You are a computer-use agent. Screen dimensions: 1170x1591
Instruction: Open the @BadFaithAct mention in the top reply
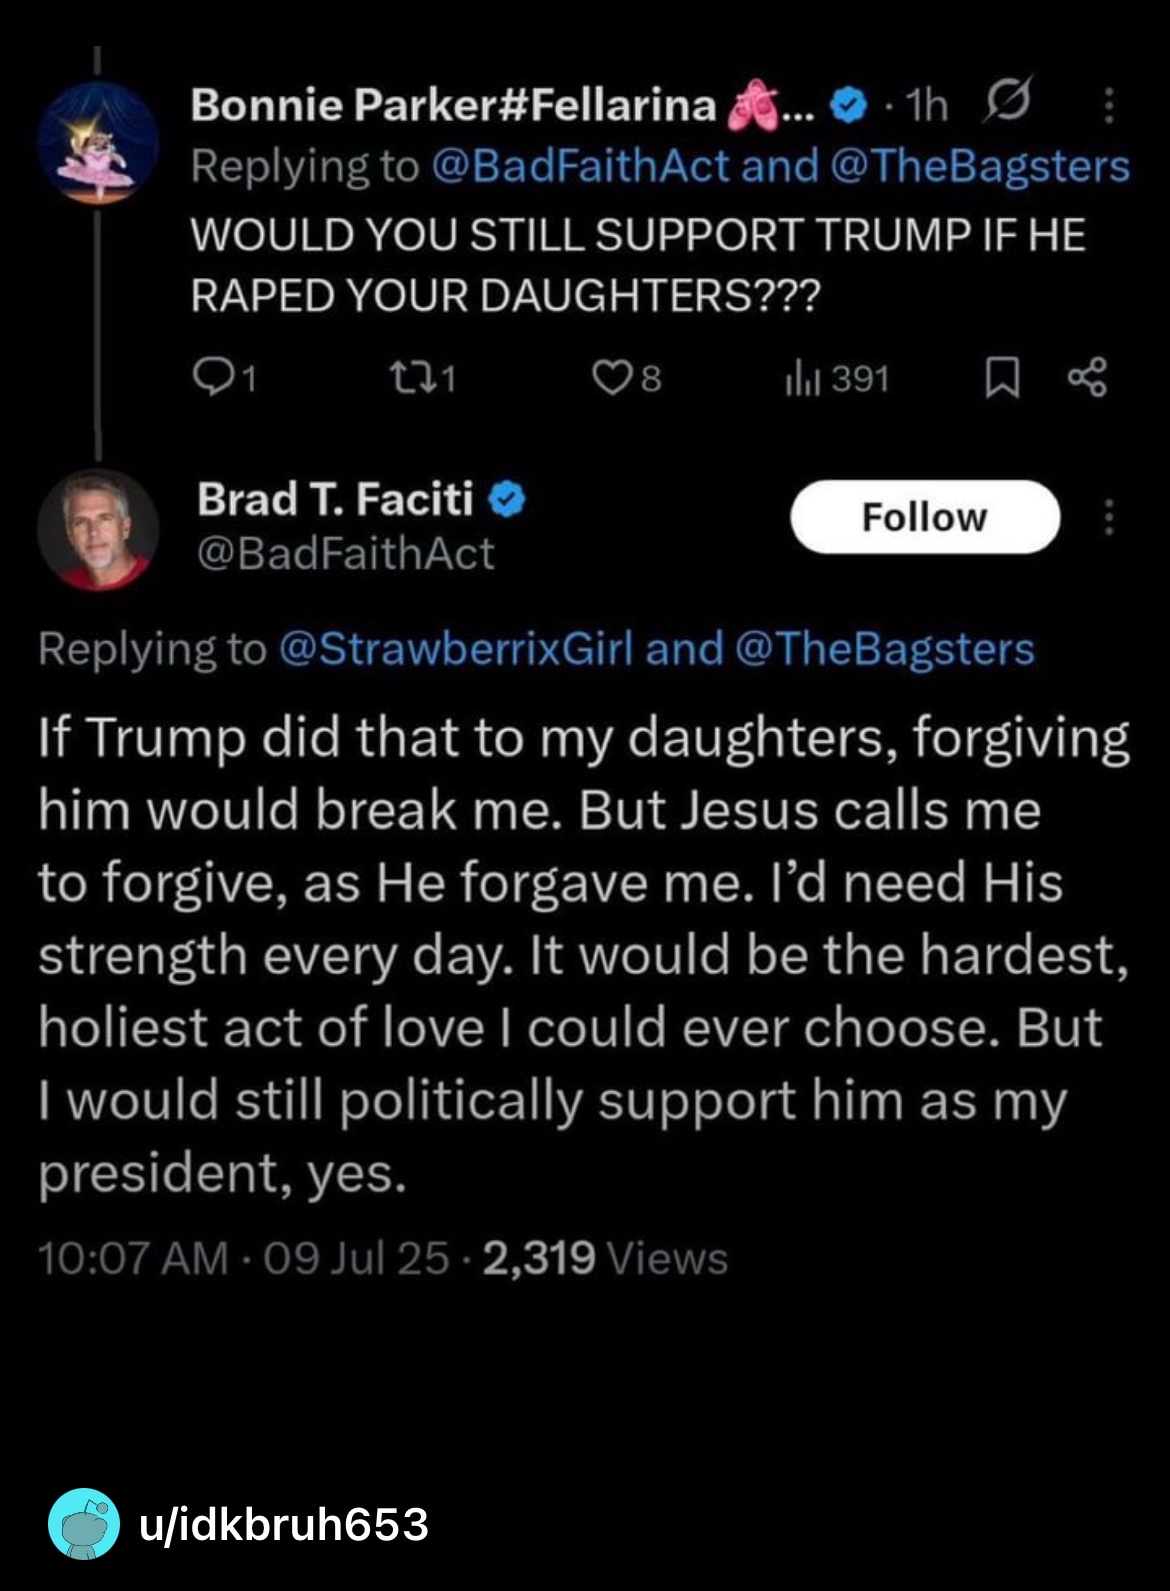click(580, 166)
